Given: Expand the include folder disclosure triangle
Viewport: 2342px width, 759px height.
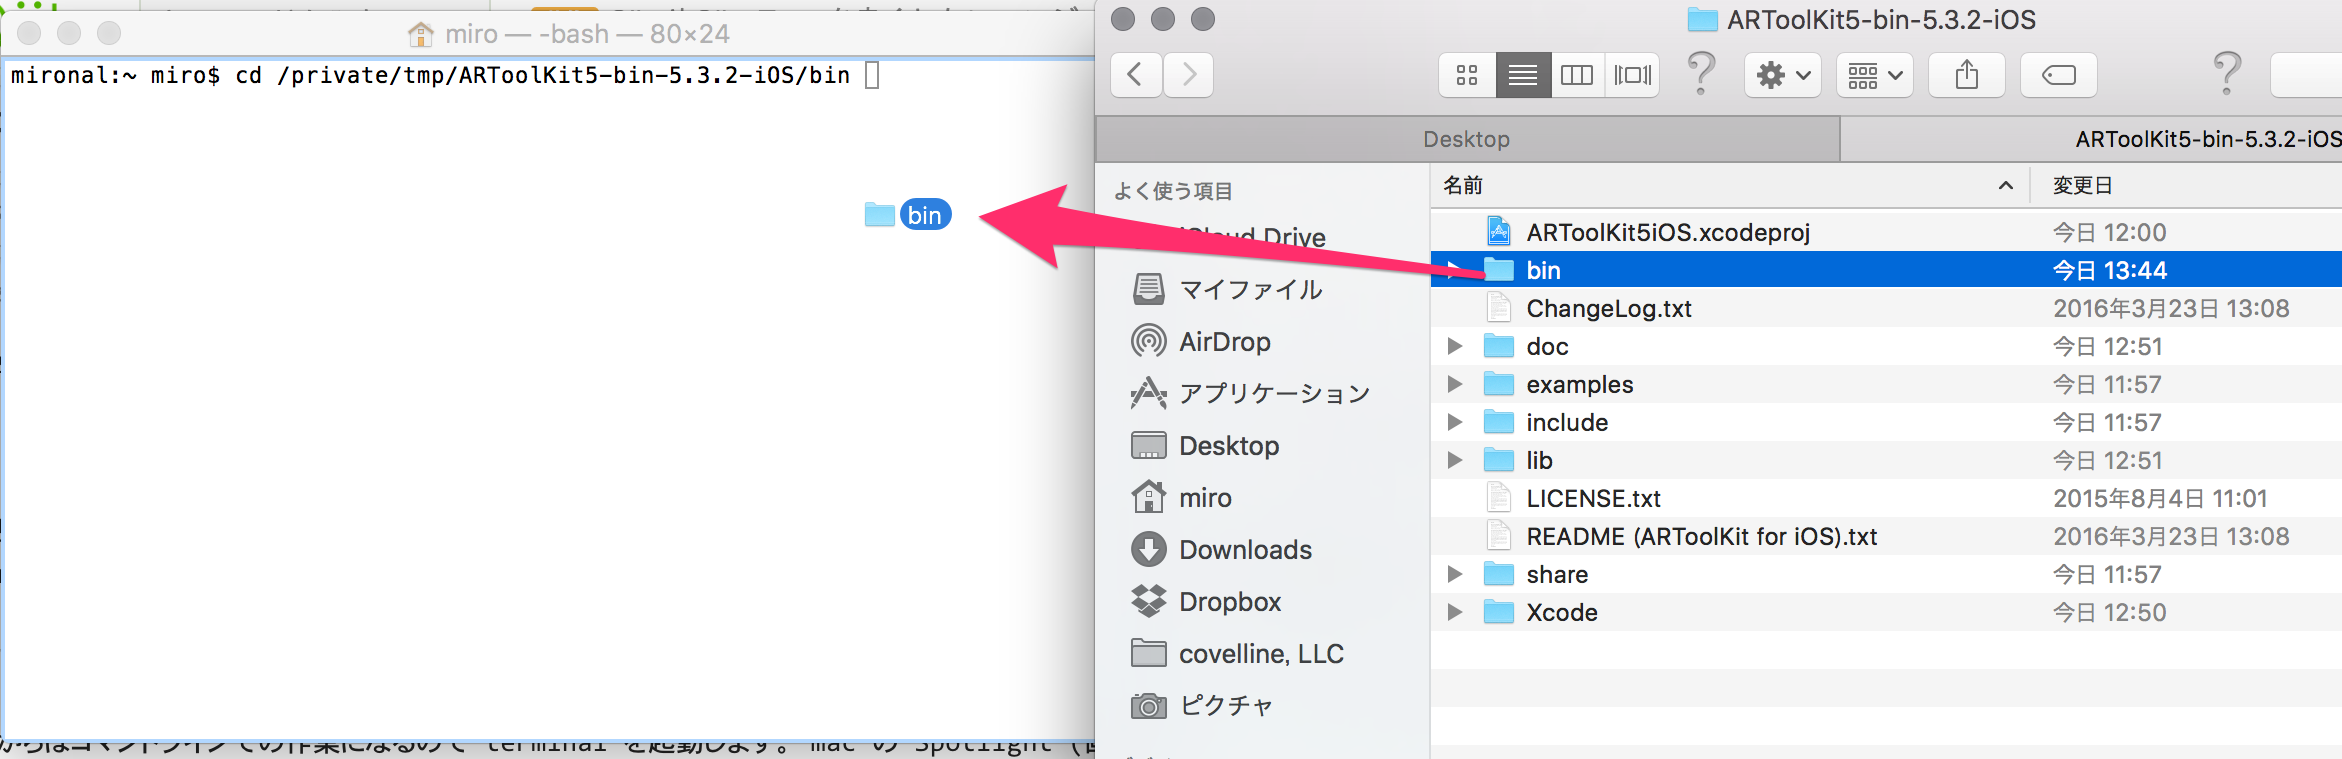Looking at the screenshot, I should coord(1455,423).
